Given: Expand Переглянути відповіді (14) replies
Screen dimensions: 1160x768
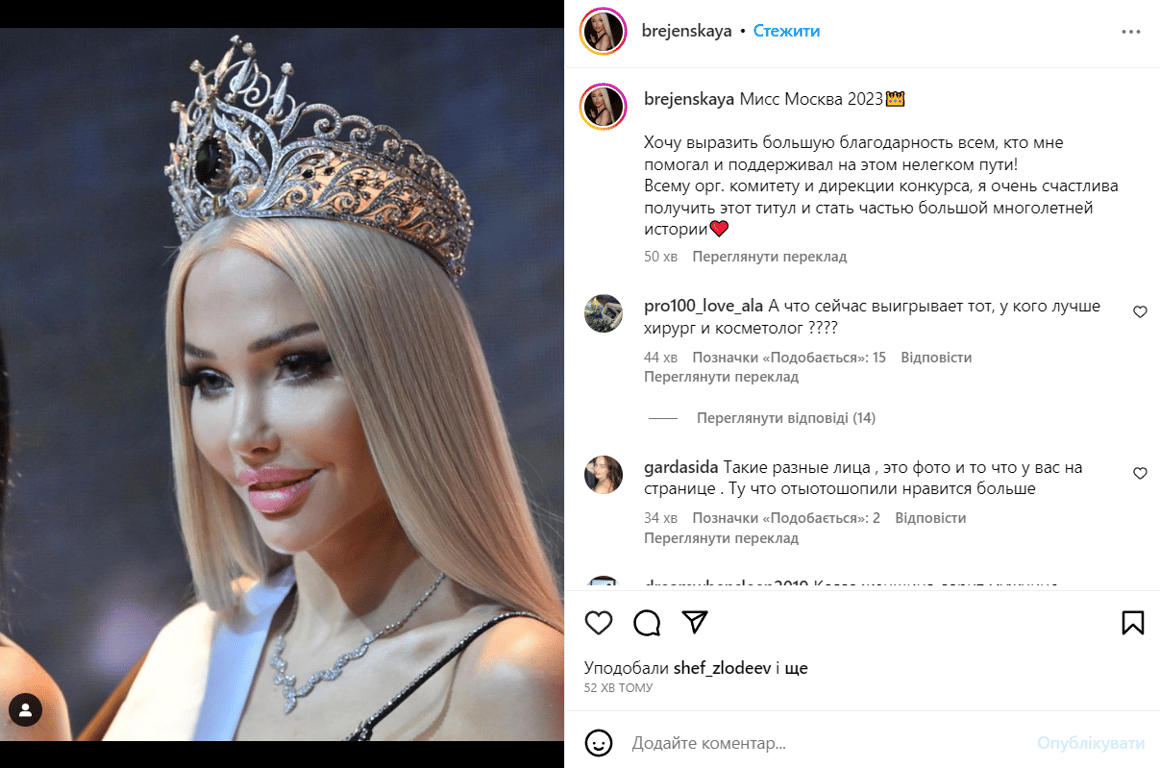Looking at the screenshot, I should [x=786, y=418].
